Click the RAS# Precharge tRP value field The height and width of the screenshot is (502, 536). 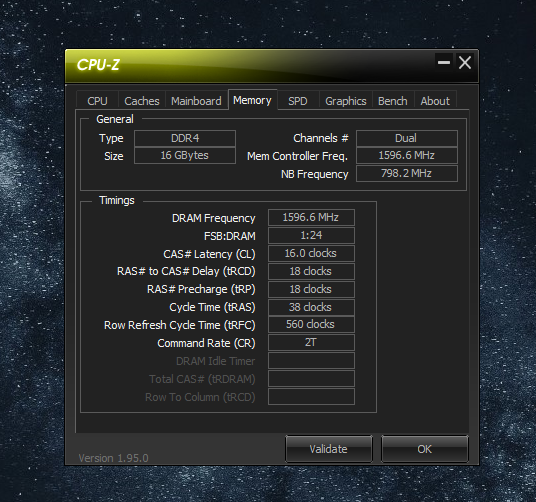pos(311,289)
